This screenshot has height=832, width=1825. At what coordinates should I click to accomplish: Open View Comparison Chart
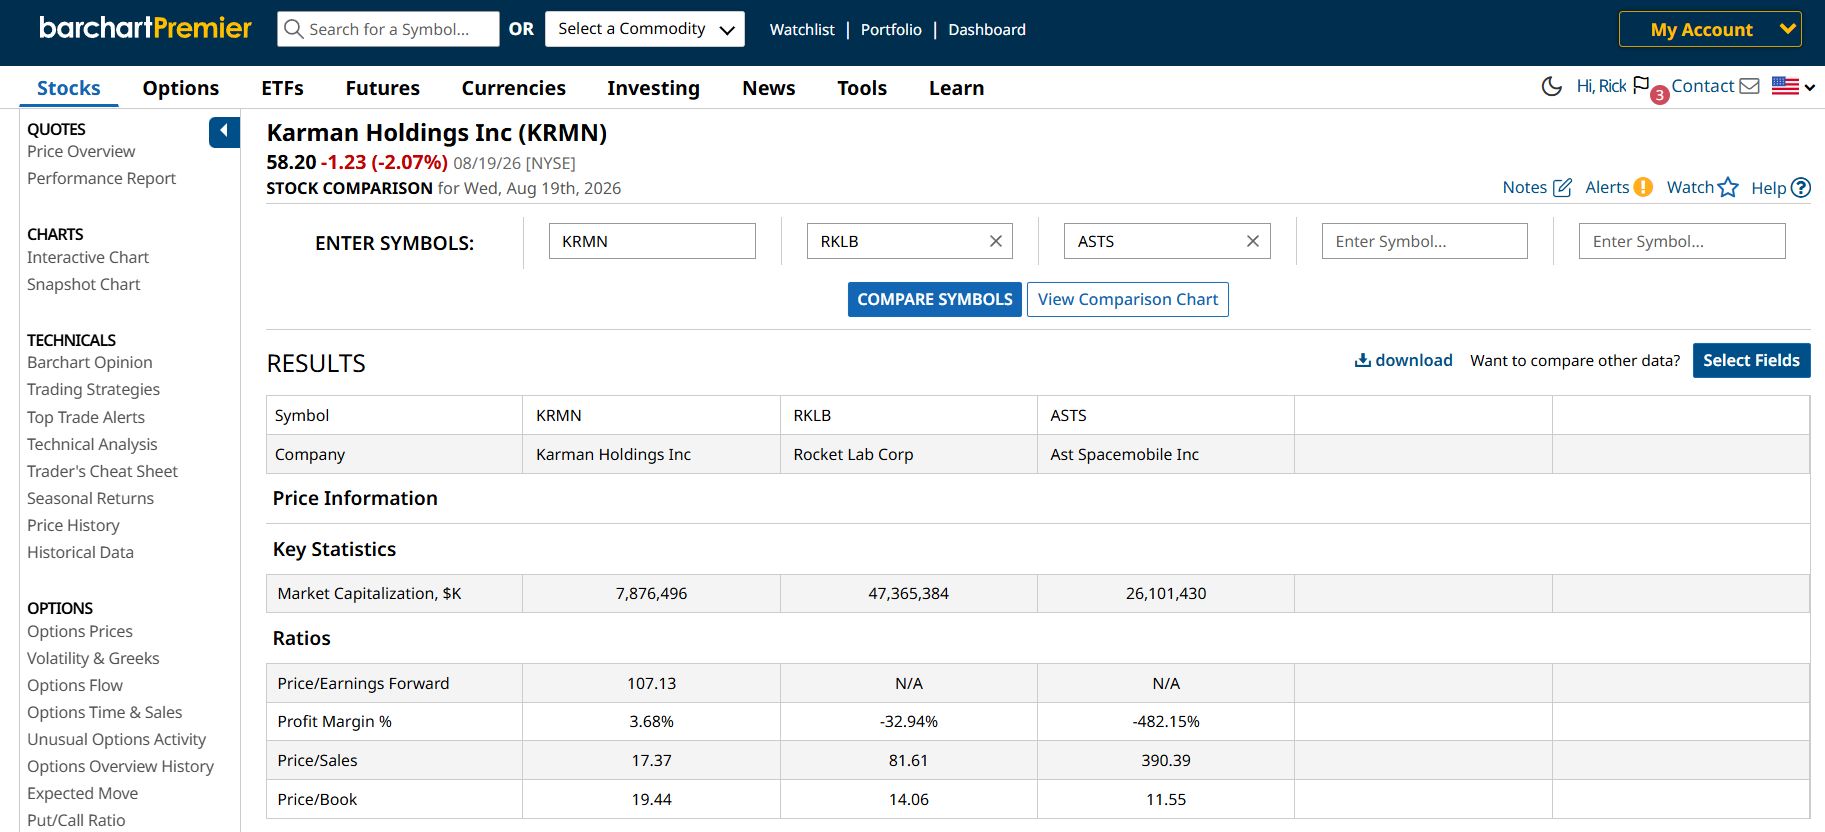1128,299
